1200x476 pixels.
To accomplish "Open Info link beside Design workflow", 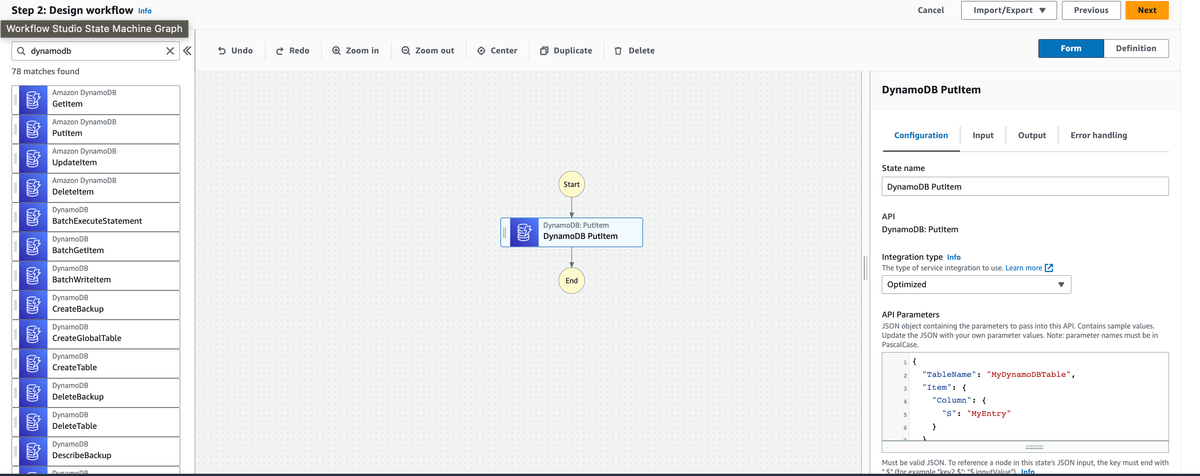I will [144, 10].
